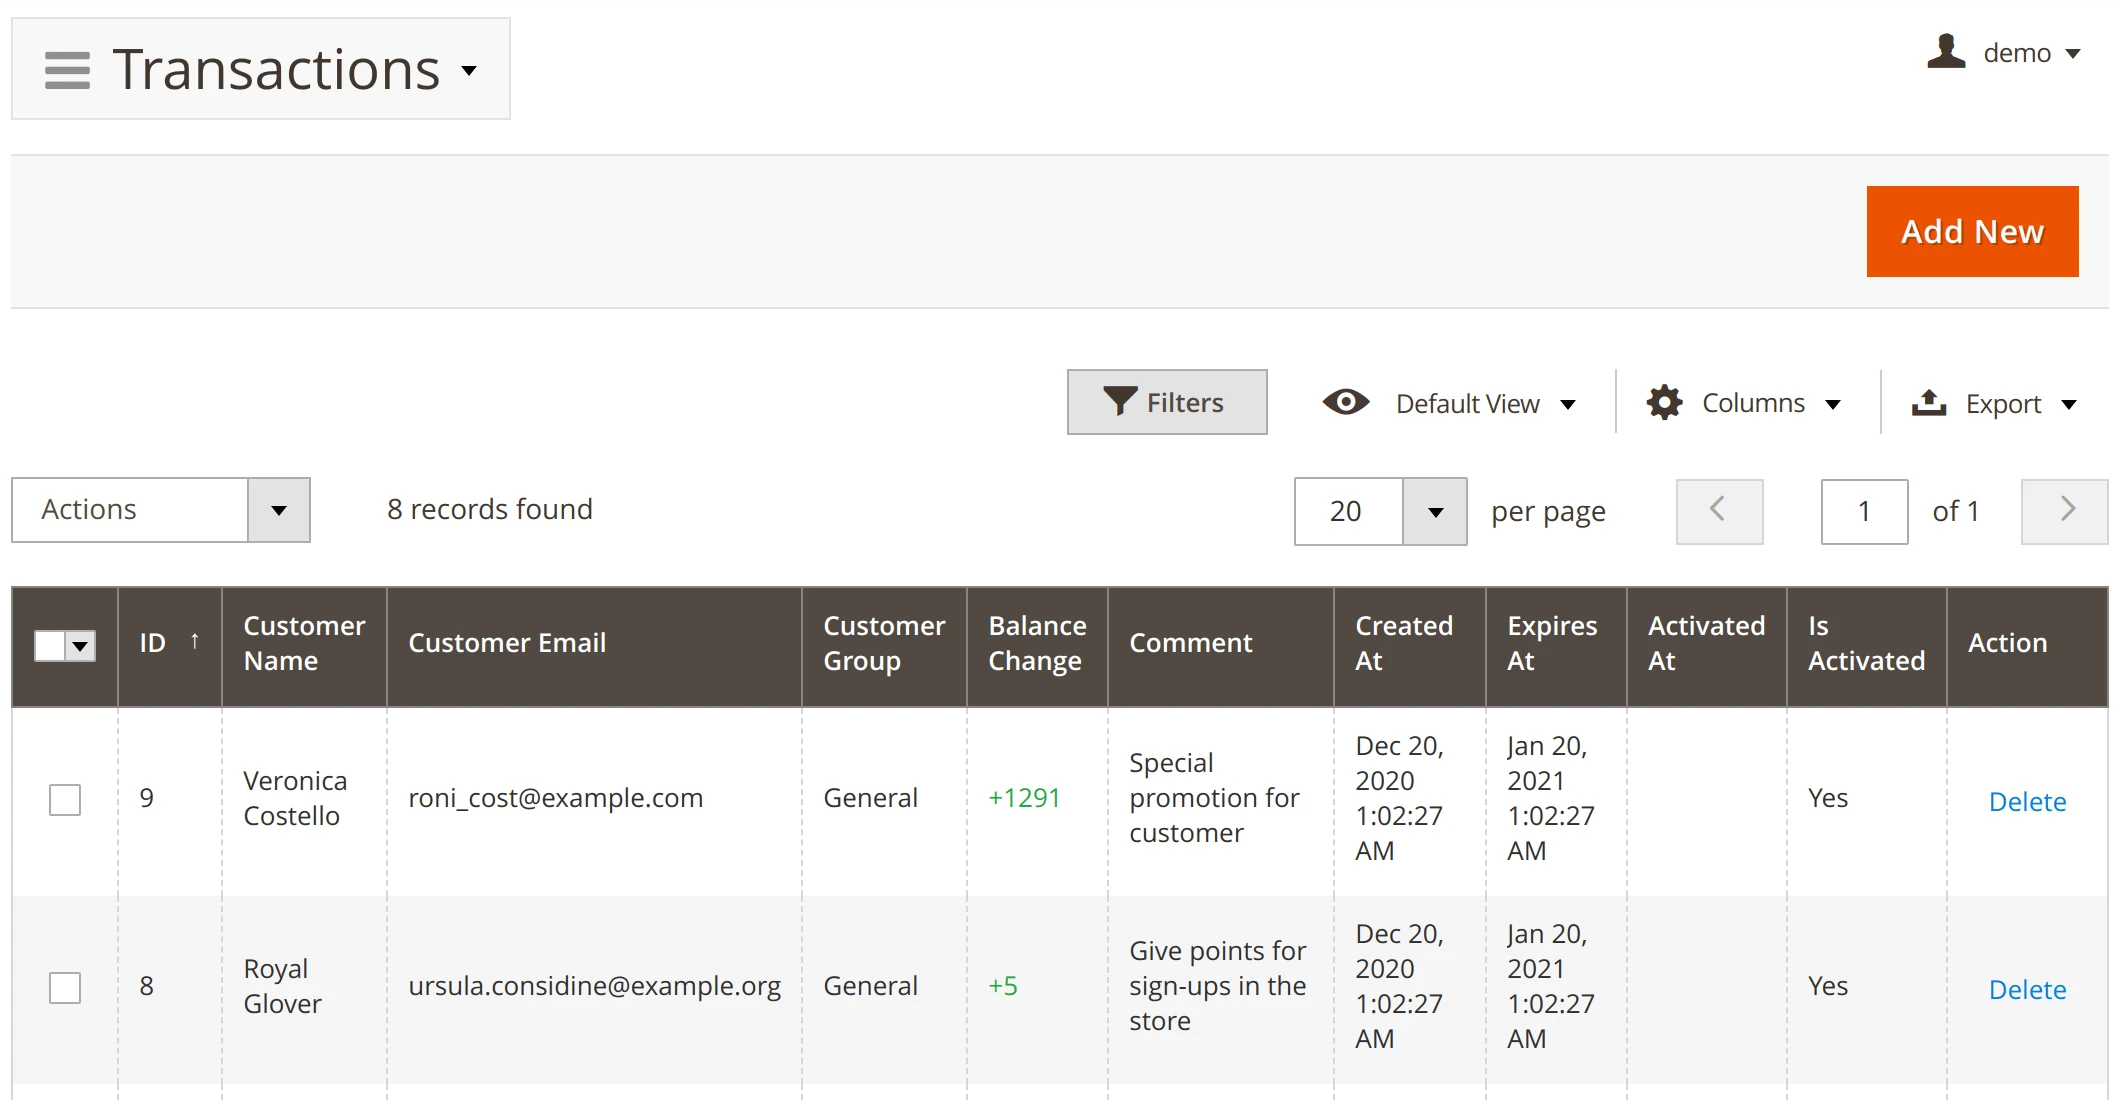Open the navigation hamburger menu
The width and height of the screenshot is (2120, 1100).
[66, 70]
